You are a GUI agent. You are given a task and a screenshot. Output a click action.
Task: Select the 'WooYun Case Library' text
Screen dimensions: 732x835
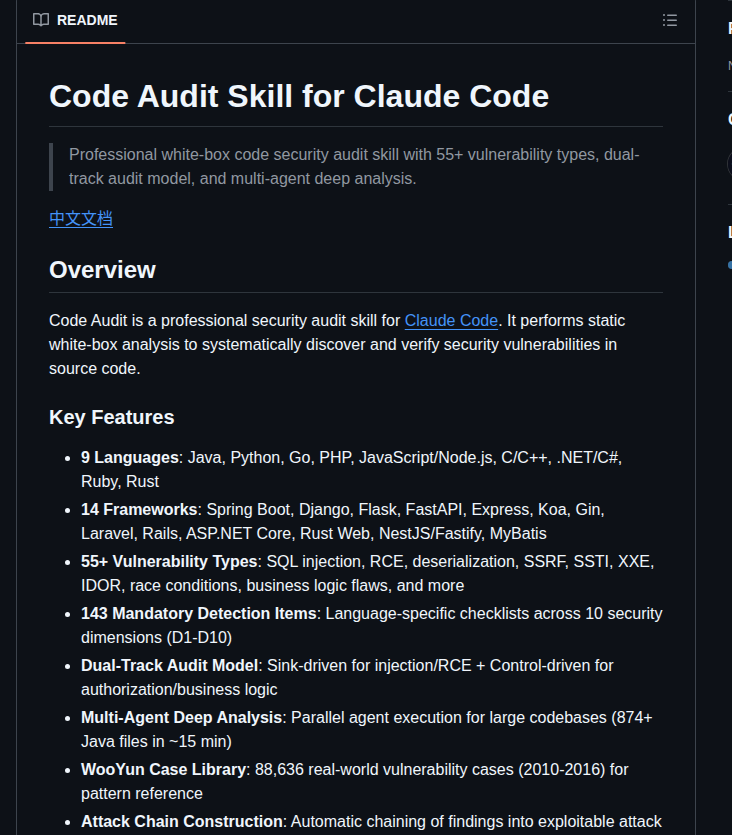click(x=163, y=769)
